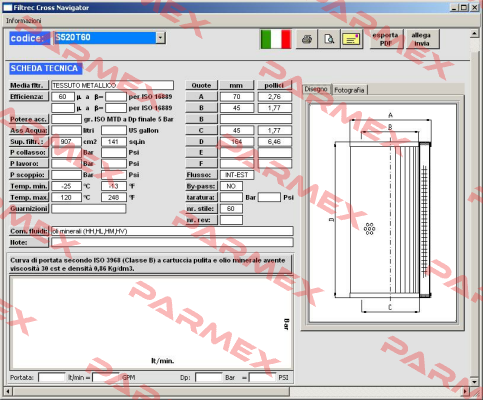The width and height of the screenshot is (483, 400).
Task: Click the By-pass field showing NO
Action: (x=231, y=186)
